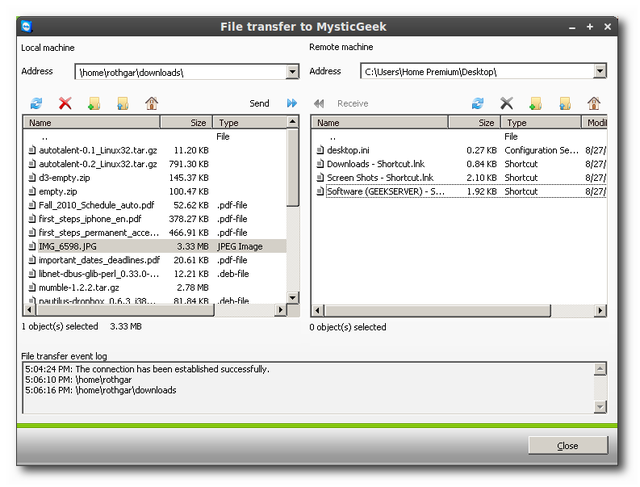Click local create new folder icon
Image resolution: width=640 pixels, height=487 pixels.
pos(94,103)
